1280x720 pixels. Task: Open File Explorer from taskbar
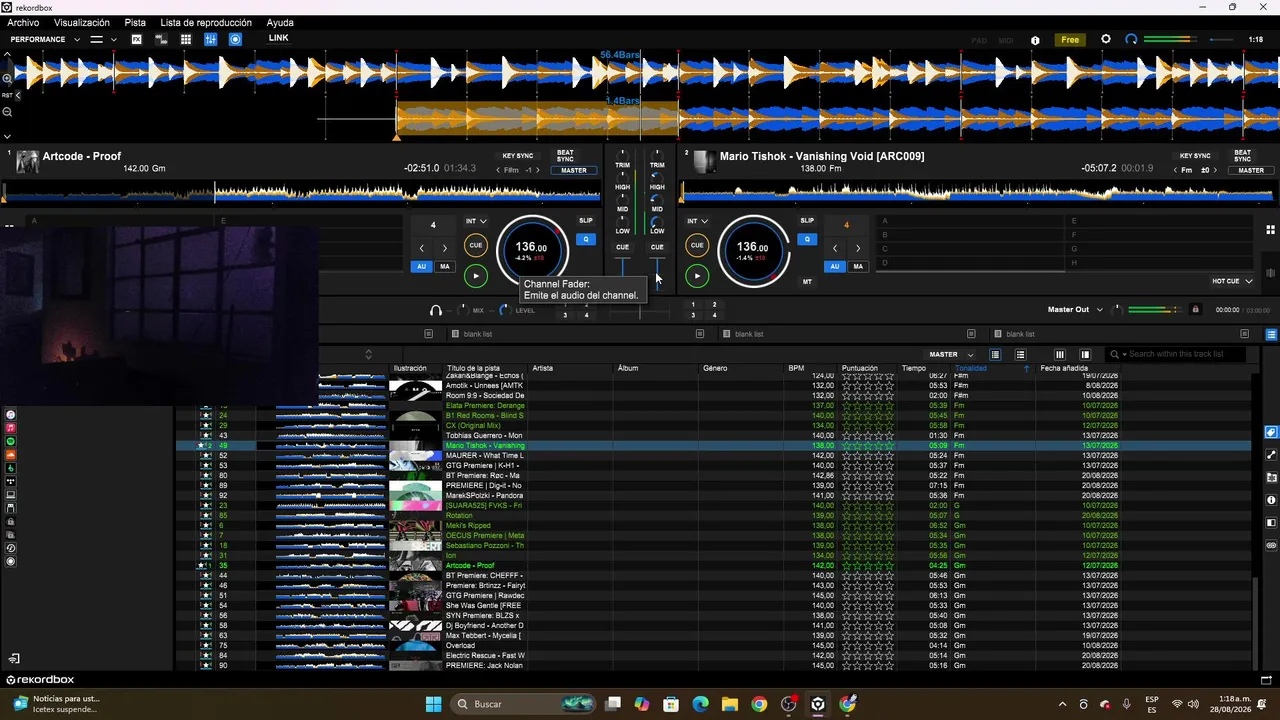[x=730, y=704]
